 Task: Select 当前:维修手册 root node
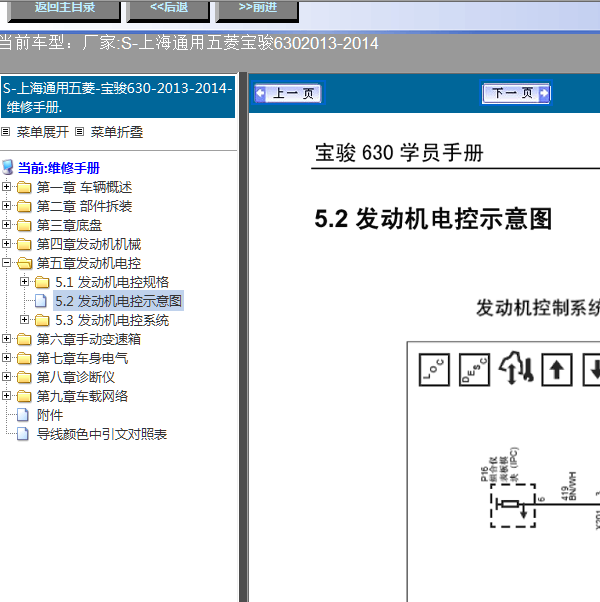pyautogui.click(x=59, y=168)
